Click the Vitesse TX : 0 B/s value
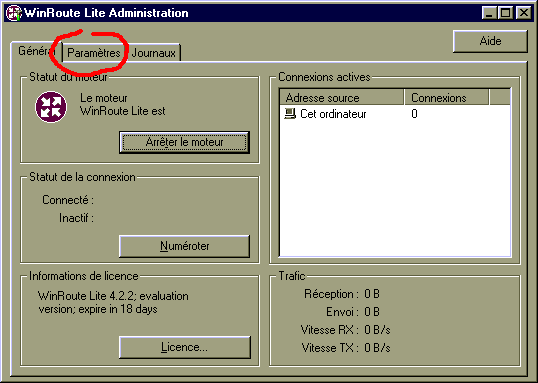Viewport: 538px width, 383px height. click(x=377, y=348)
